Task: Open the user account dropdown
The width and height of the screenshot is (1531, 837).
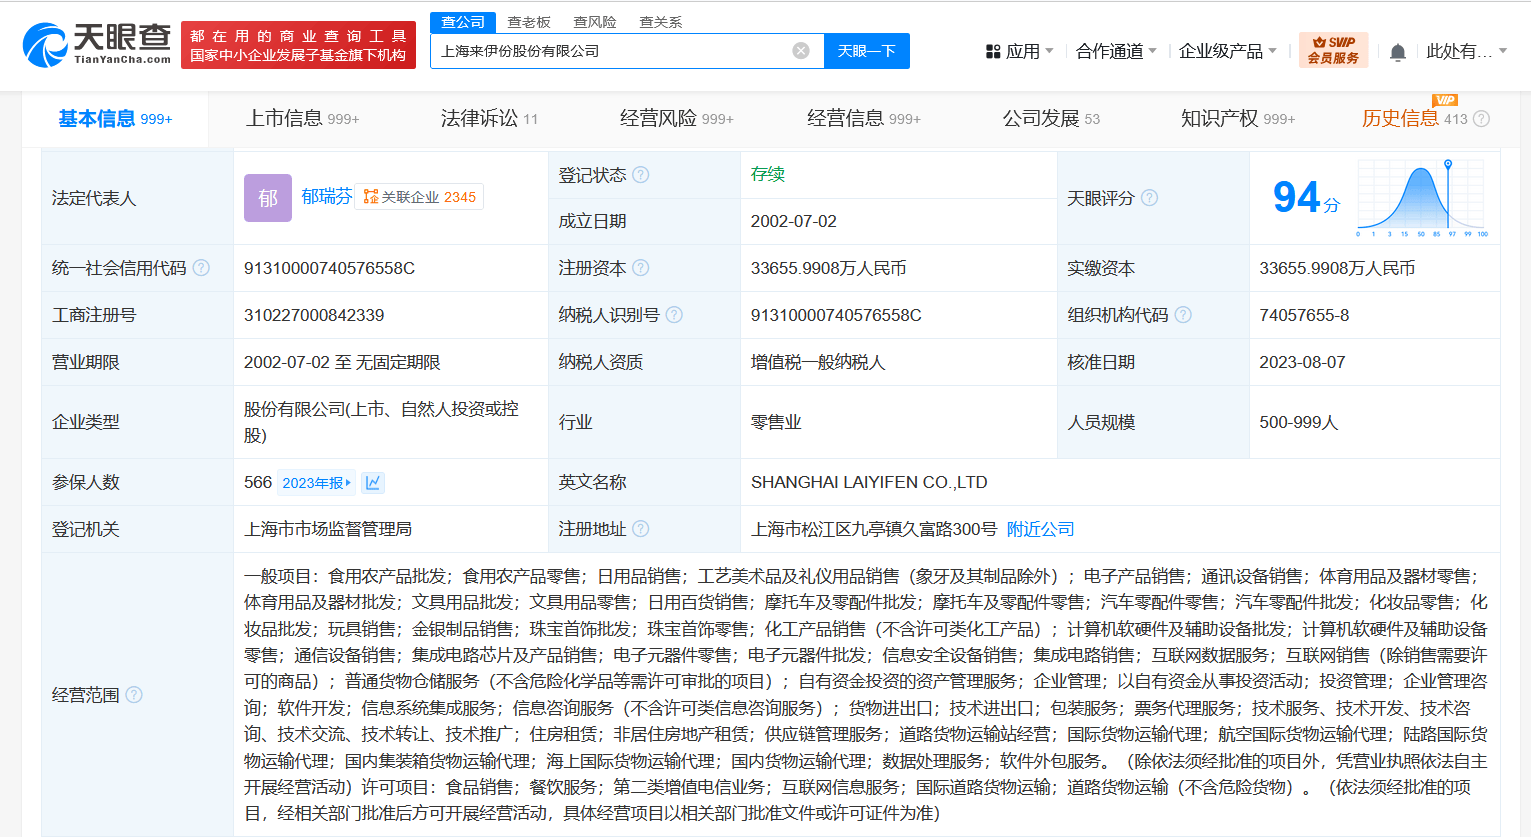Action: (1465, 51)
